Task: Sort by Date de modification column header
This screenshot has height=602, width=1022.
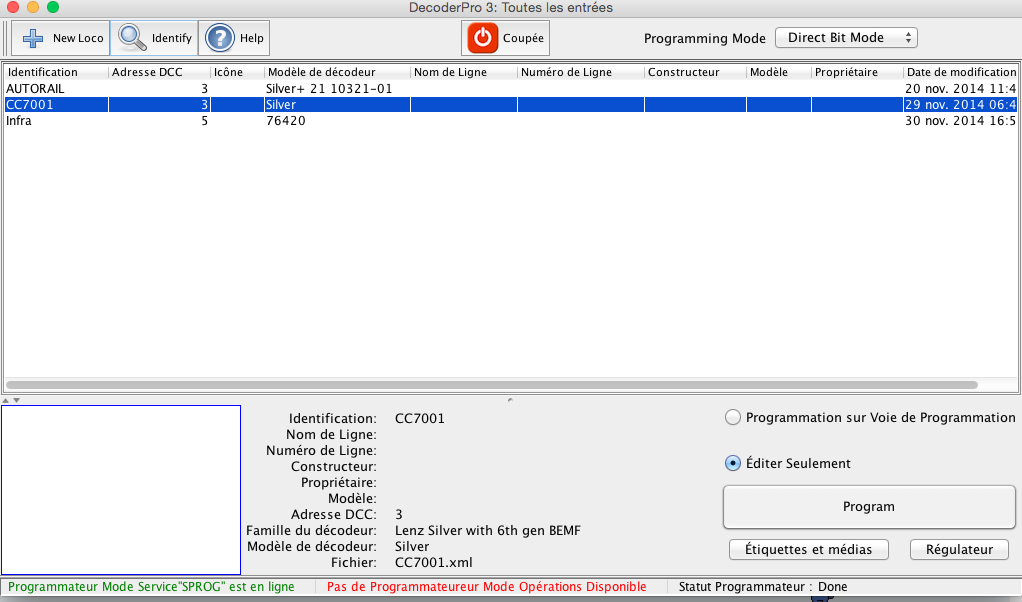Action: click(961, 72)
